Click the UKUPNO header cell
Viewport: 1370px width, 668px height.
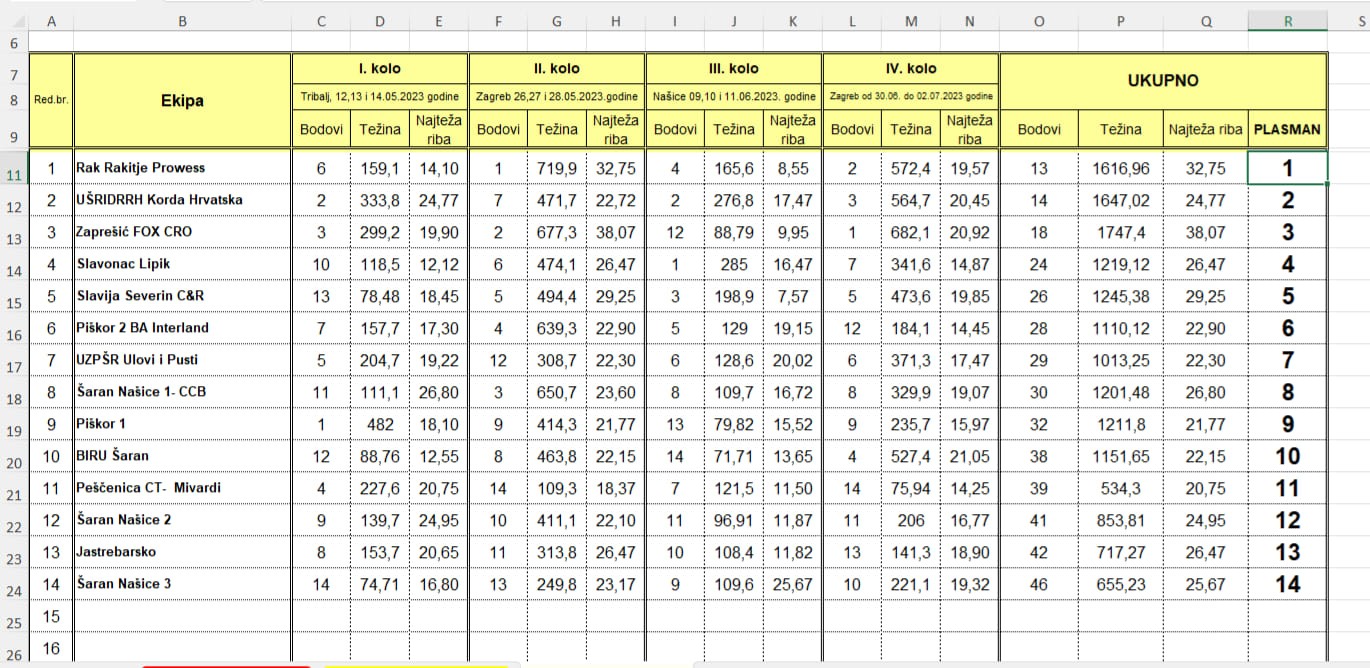click(1163, 80)
